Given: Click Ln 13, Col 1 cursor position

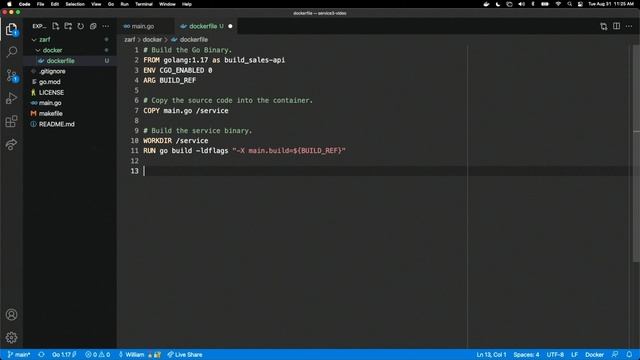Looking at the screenshot, I should tap(491, 355).
